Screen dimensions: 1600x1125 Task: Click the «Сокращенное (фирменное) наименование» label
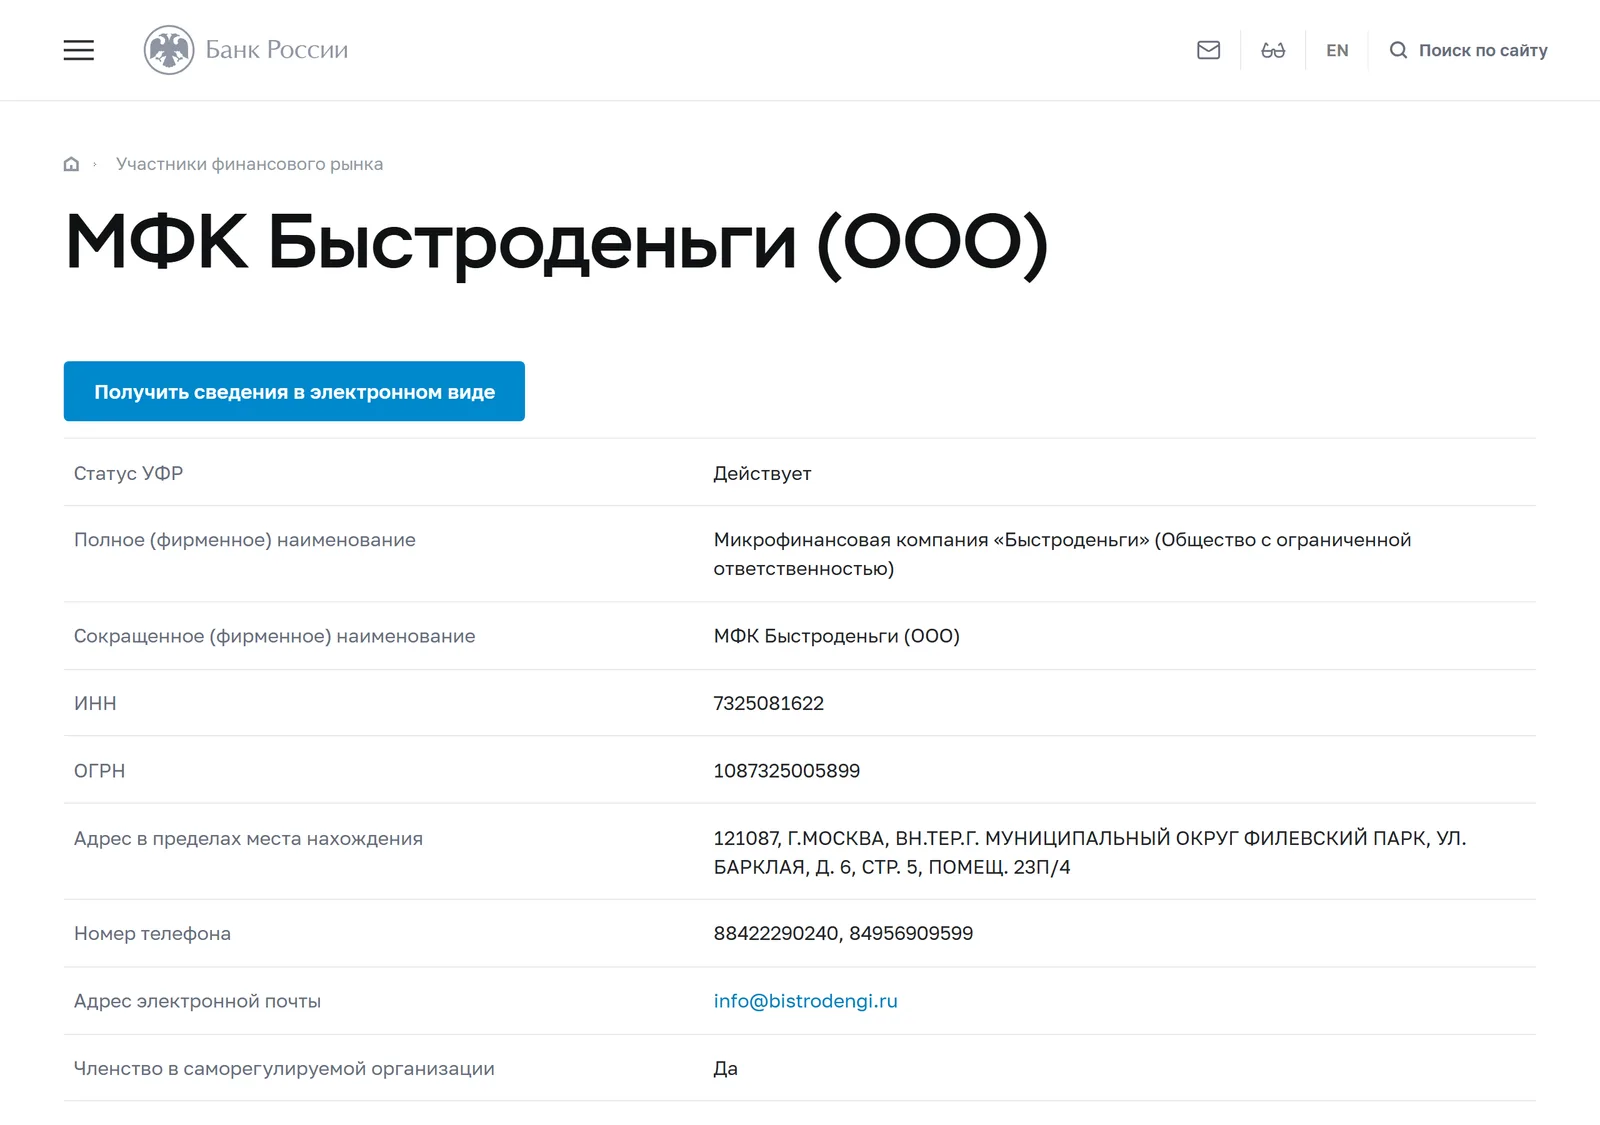[274, 636]
